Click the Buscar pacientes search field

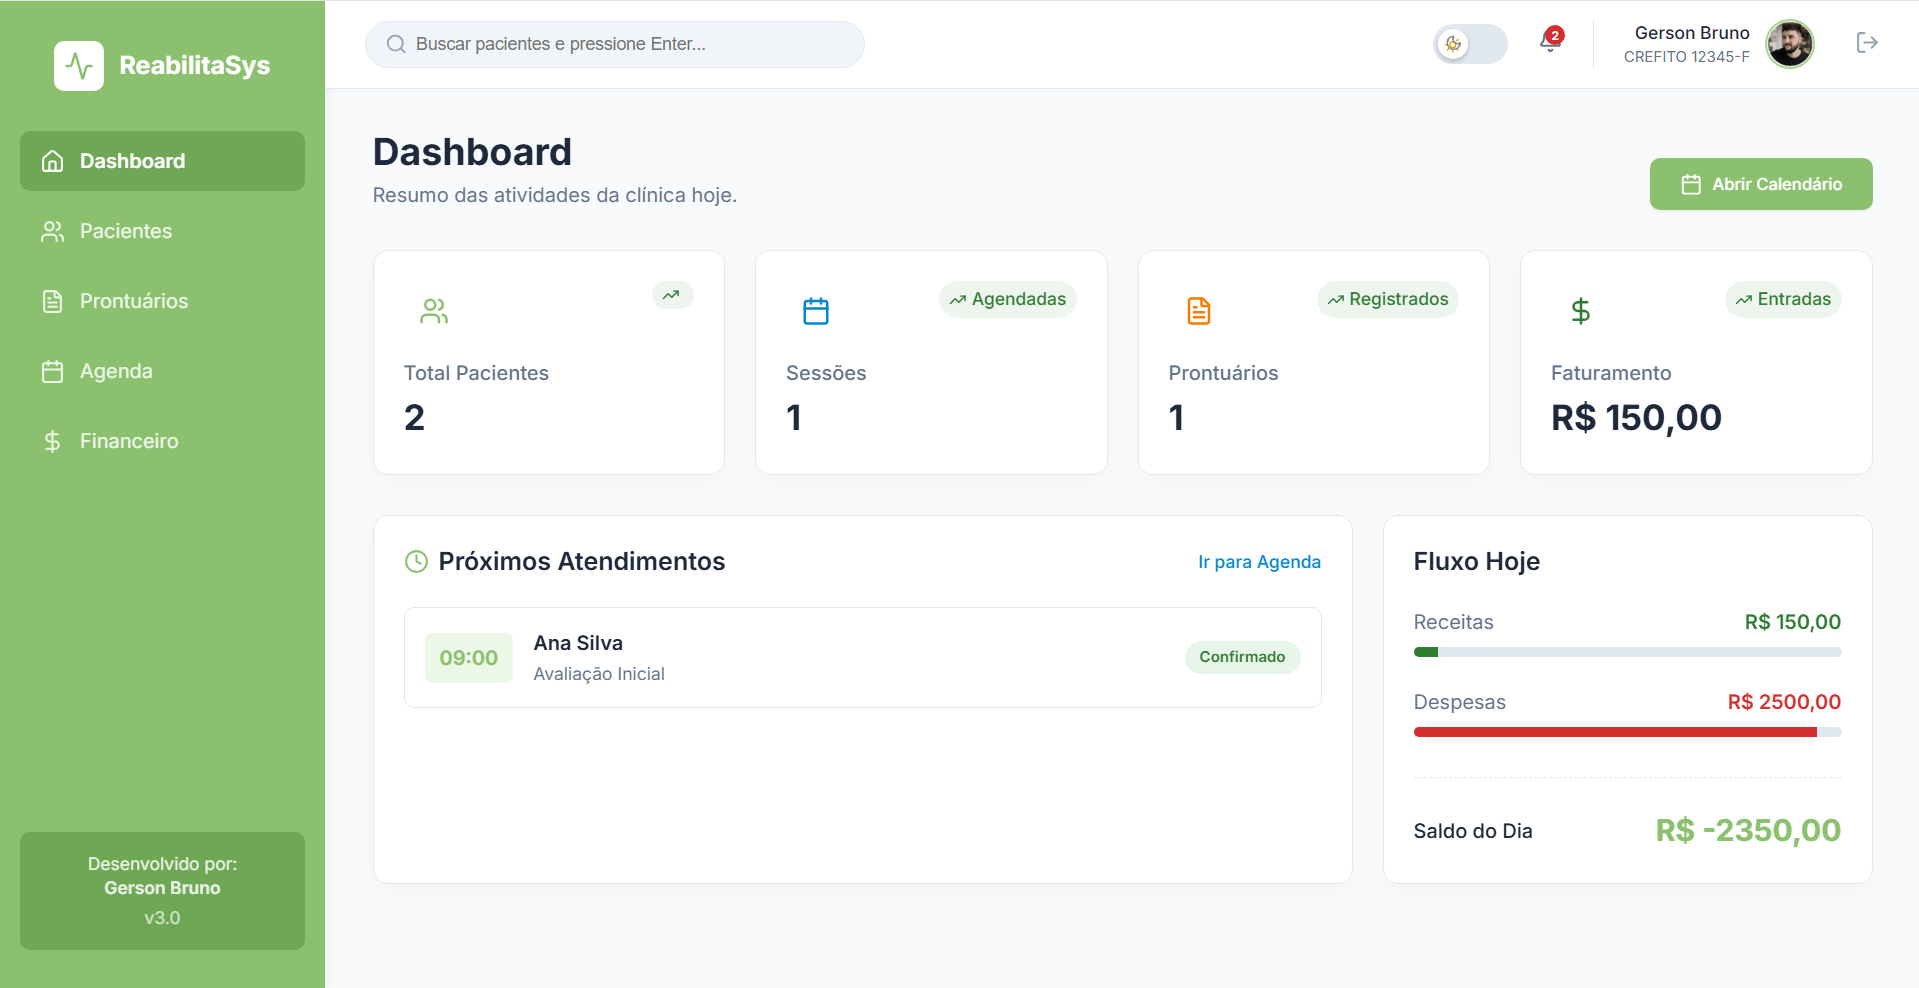click(615, 44)
